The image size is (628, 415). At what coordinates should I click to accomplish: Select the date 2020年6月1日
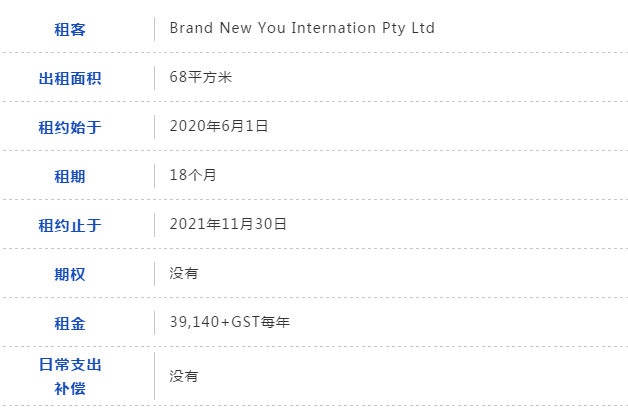[x=219, y=126]
